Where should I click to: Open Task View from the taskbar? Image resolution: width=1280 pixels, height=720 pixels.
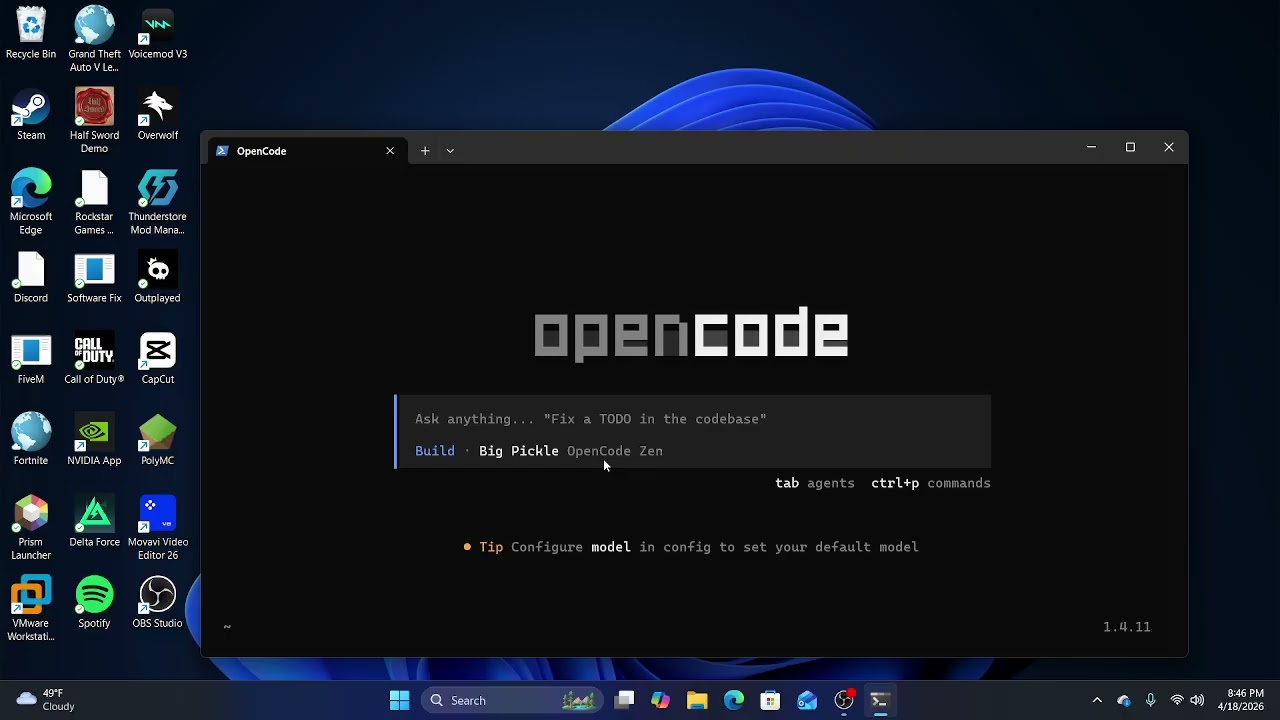coord(624,700)
